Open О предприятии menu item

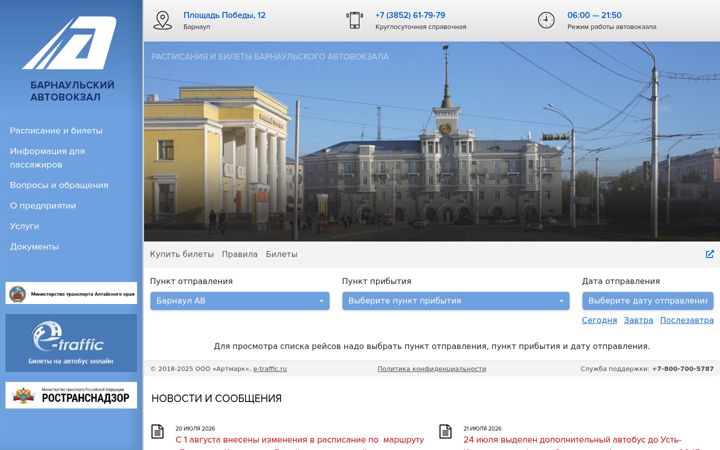click(x=43, y=206)
